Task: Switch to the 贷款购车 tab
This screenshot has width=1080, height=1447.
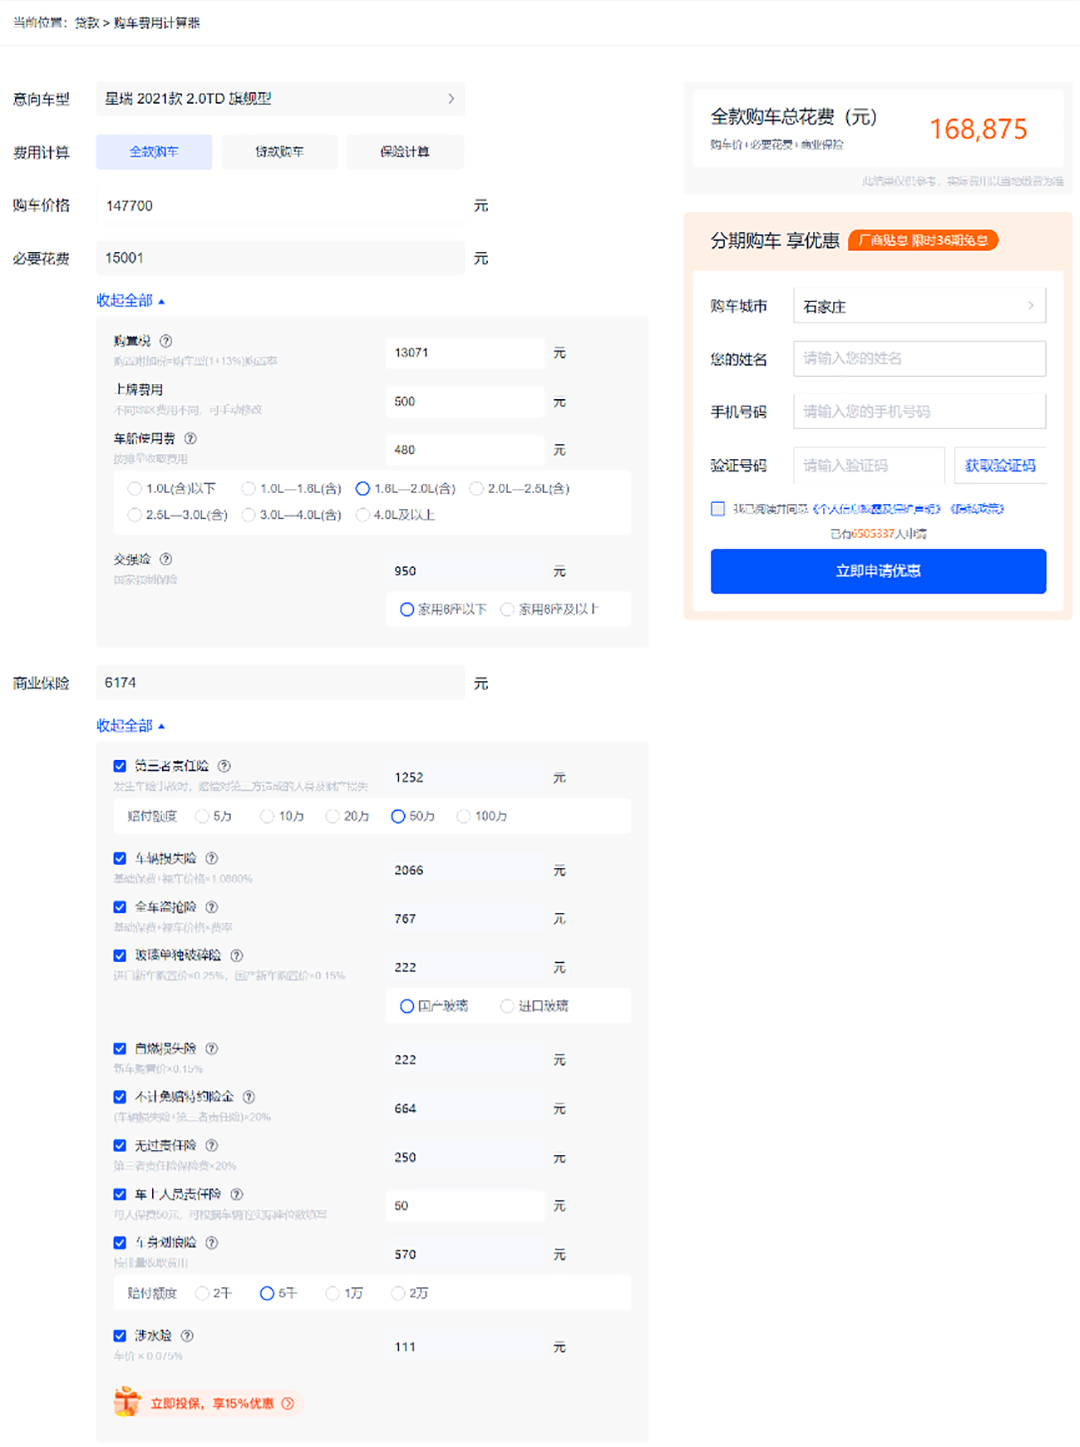Action: point(279,152)
